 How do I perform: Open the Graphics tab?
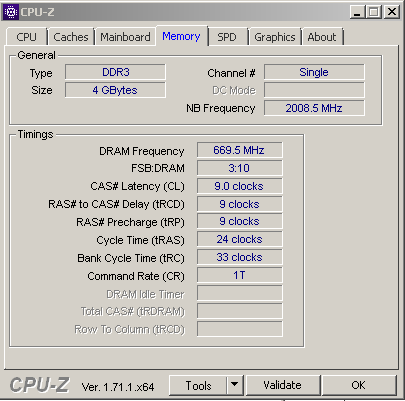(275, 37)
